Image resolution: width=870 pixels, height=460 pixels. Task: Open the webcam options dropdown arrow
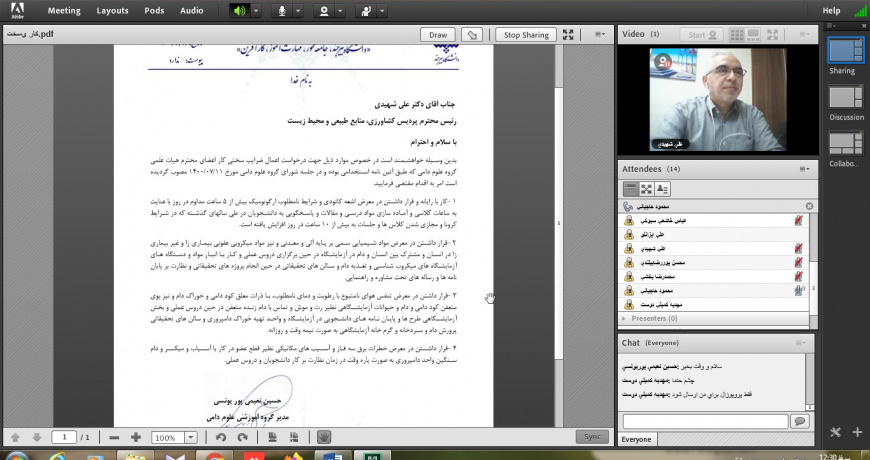340,11
